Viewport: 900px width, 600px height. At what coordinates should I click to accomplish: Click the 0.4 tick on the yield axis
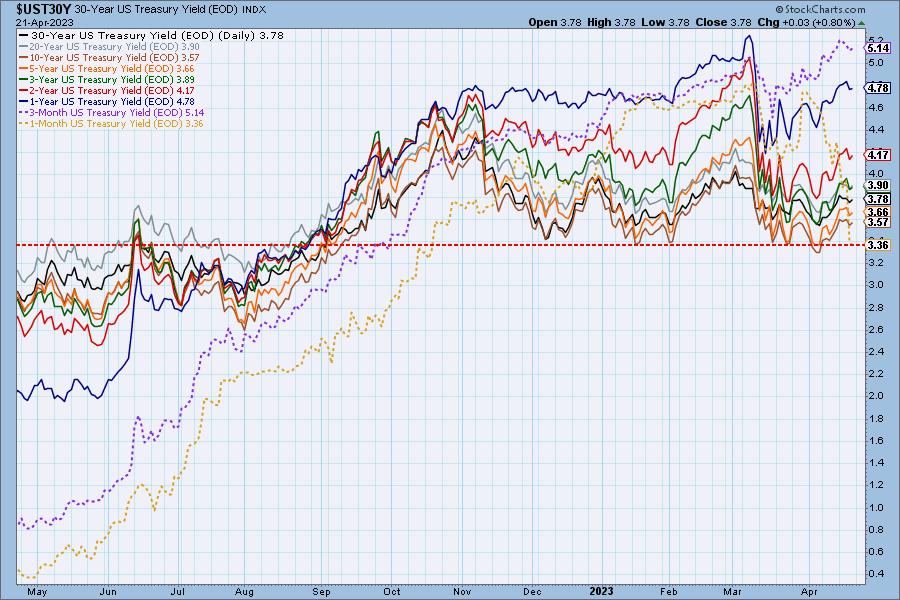(876, 574)
